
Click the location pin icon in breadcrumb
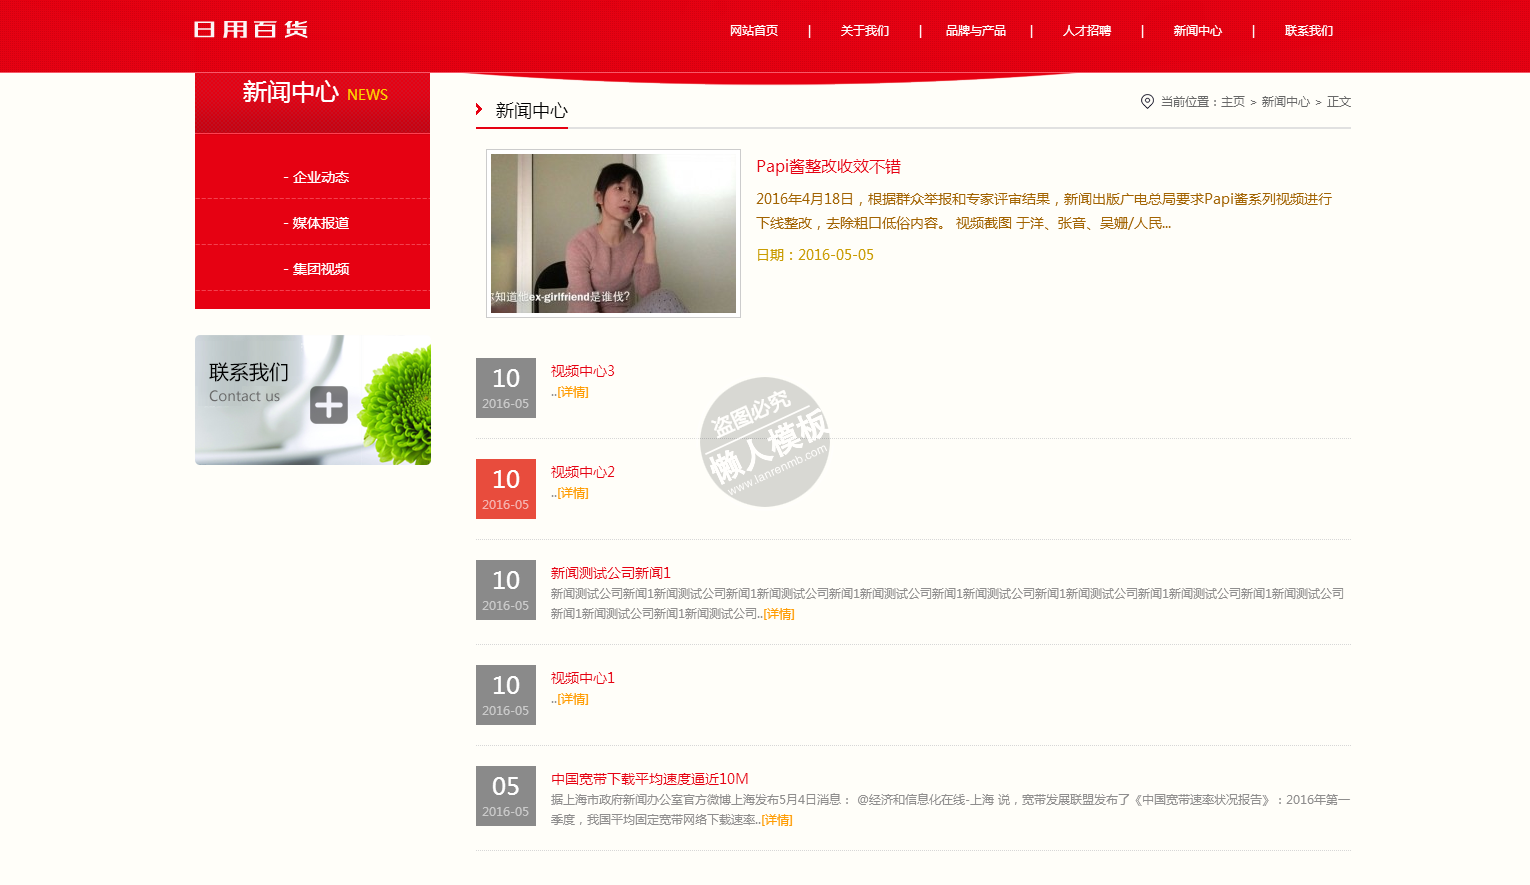click(x=1147, y=101)
